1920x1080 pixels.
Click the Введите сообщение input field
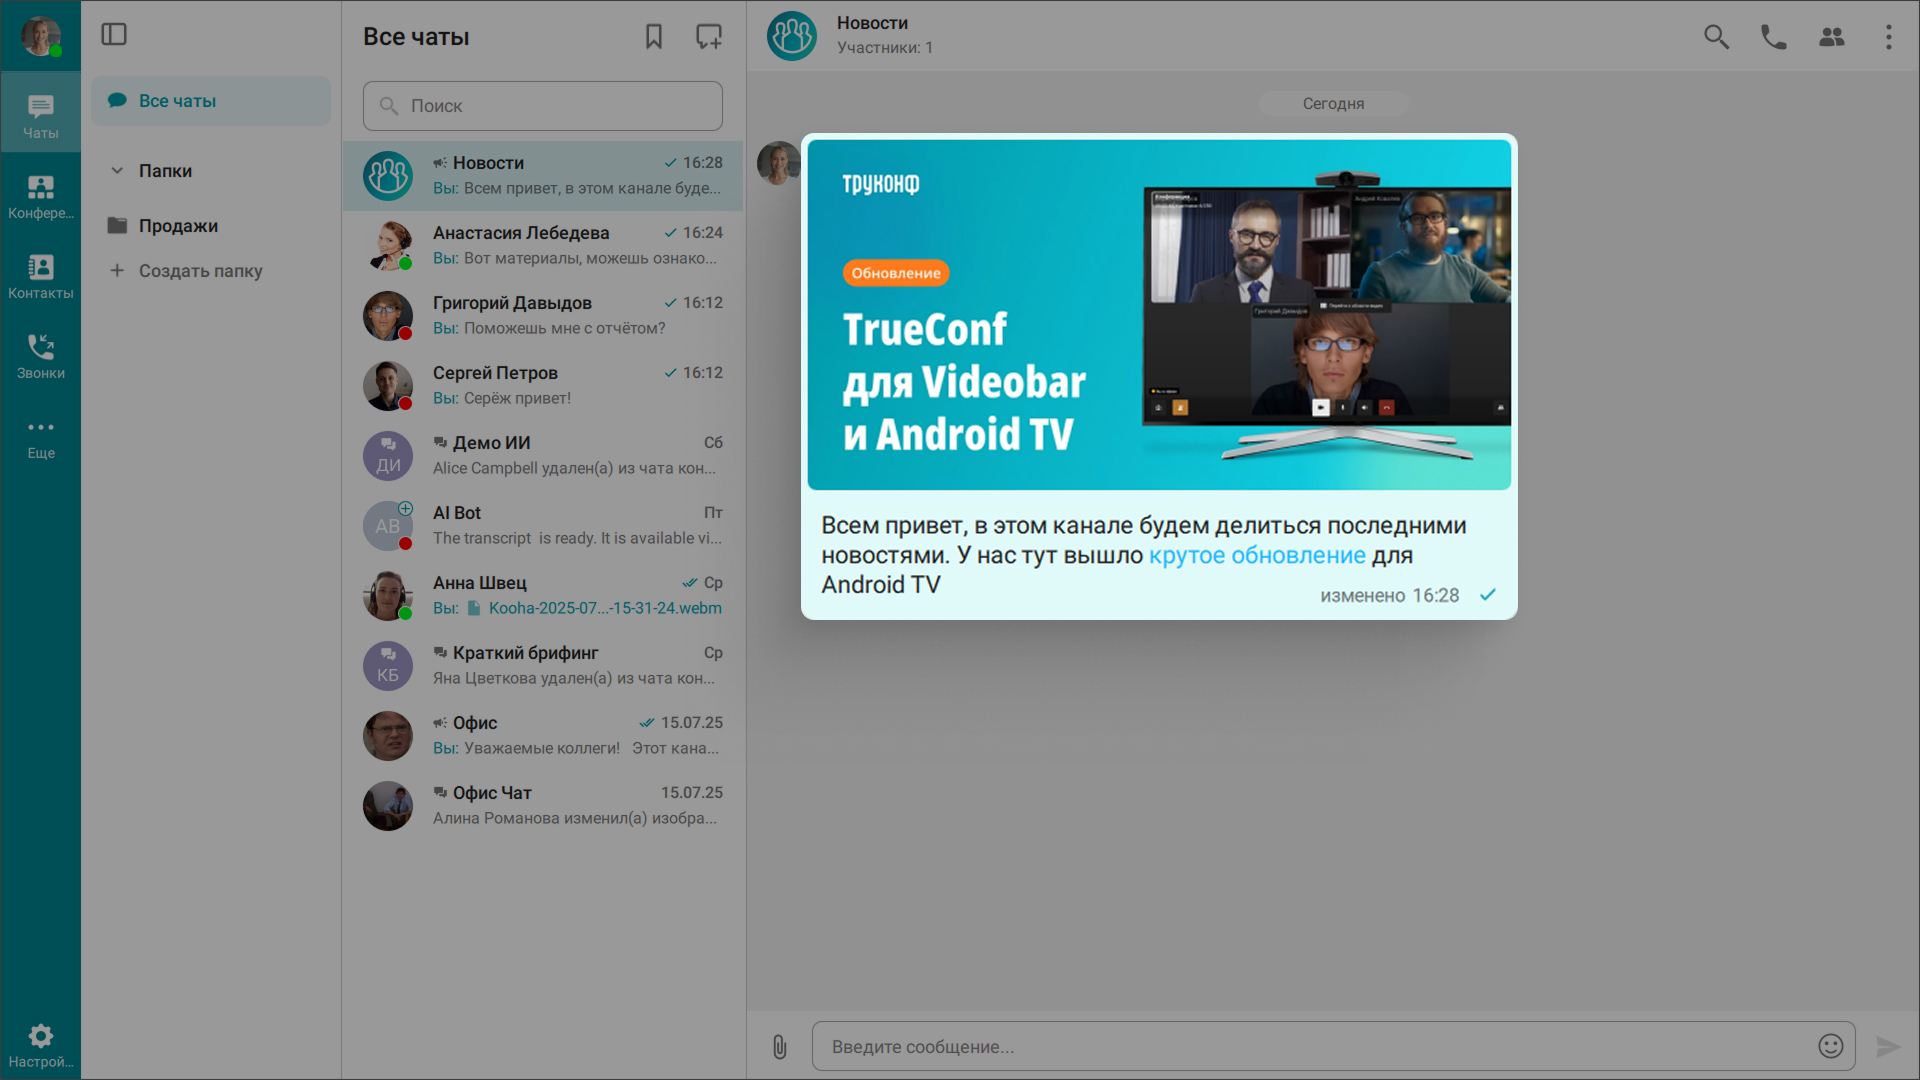click(x=1333, y=1046)
